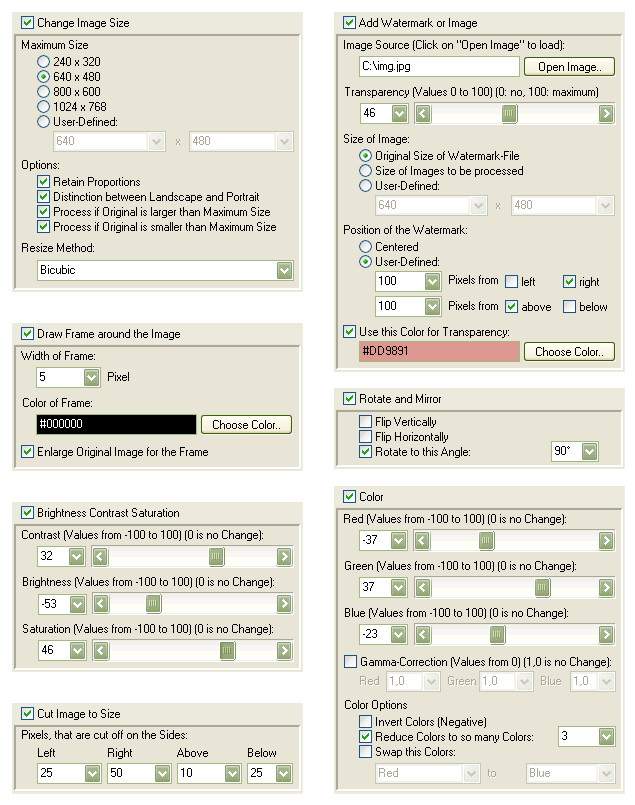This screenshot has width=635, height=805.
Task: Click the Contrast slider right arrow
Action: (x=284, y=557)
